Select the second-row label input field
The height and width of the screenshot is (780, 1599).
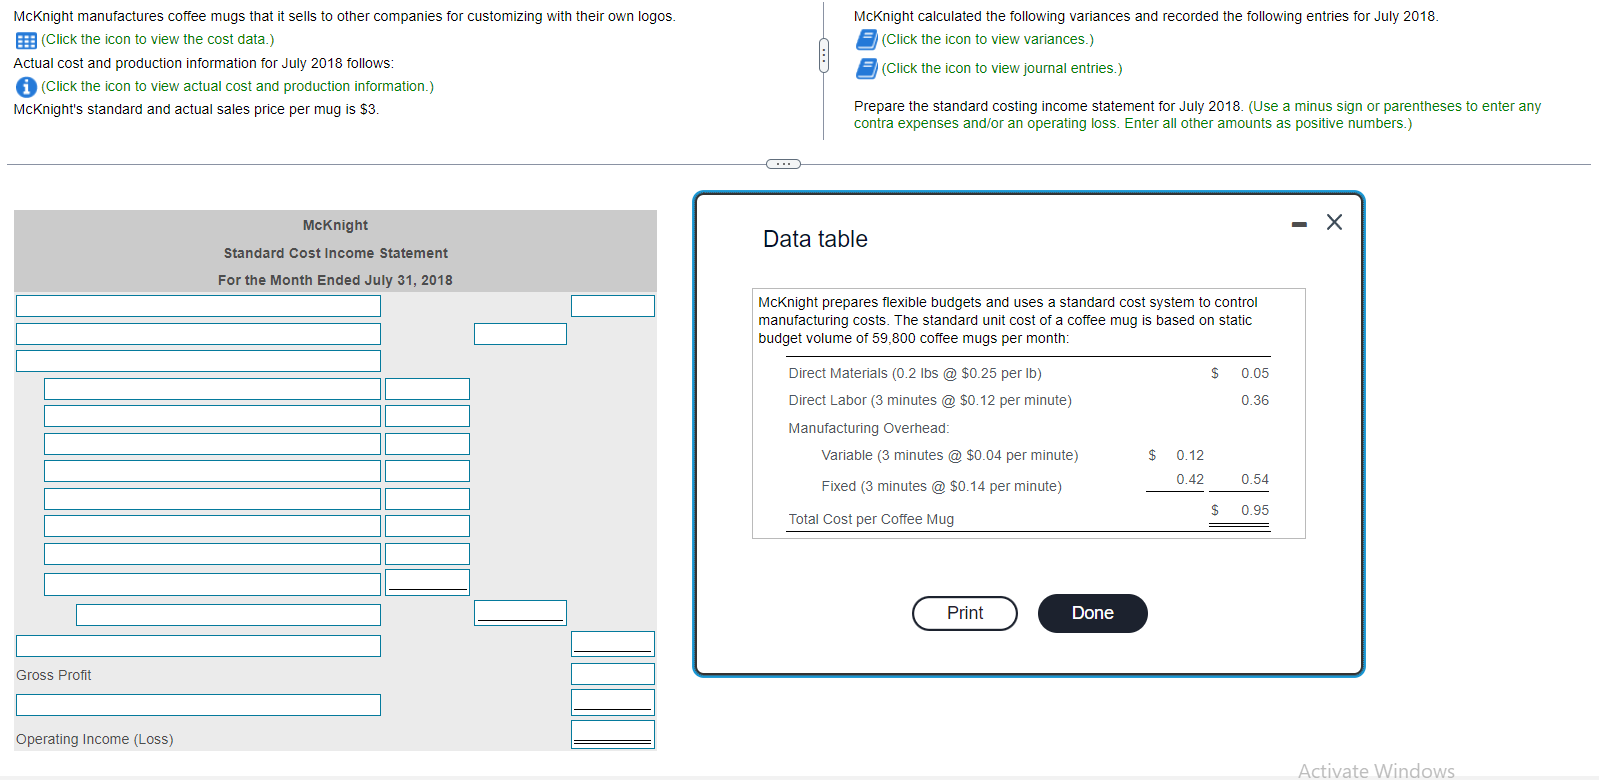tap(198, 334)
